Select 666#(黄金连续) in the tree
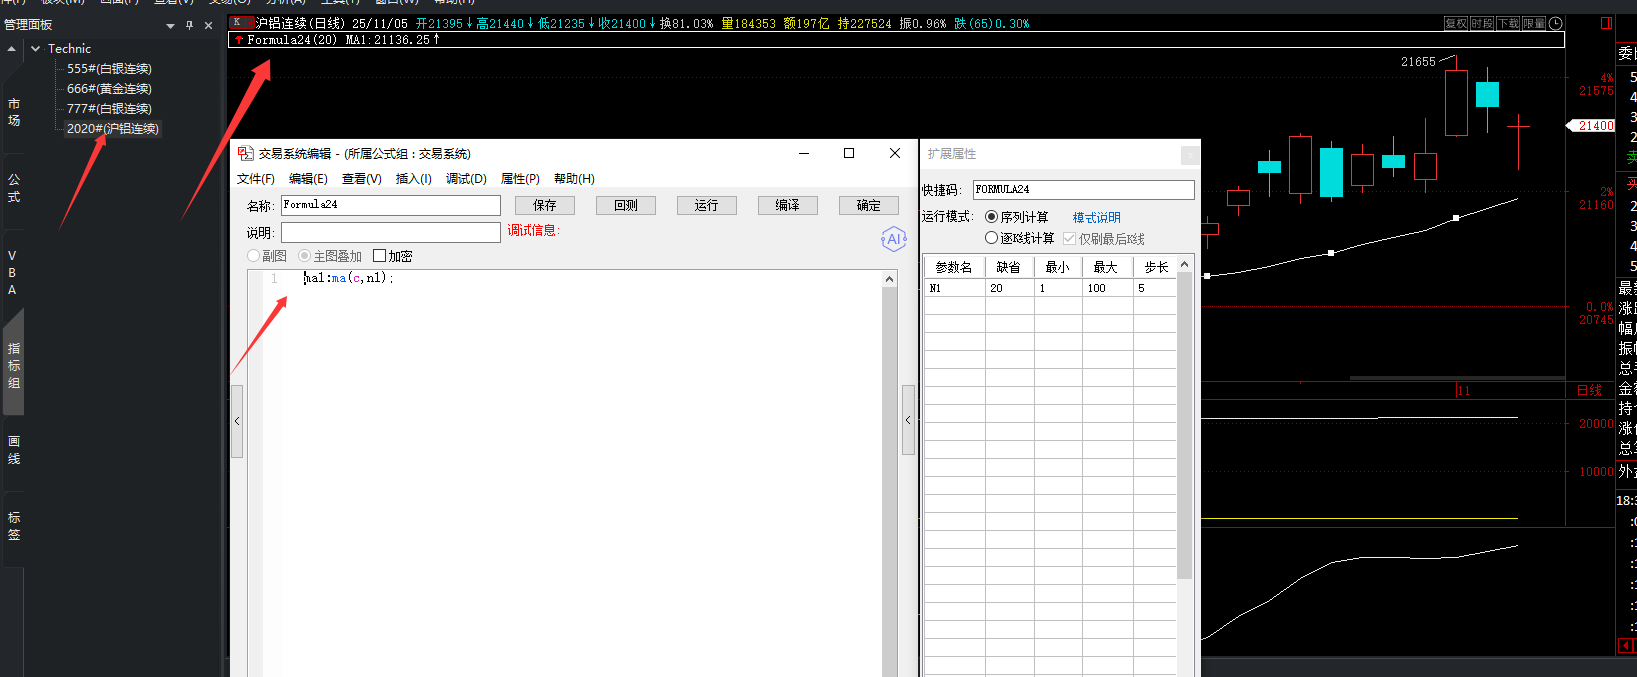Screen dimensions: 1637x677 click(109, 89)
